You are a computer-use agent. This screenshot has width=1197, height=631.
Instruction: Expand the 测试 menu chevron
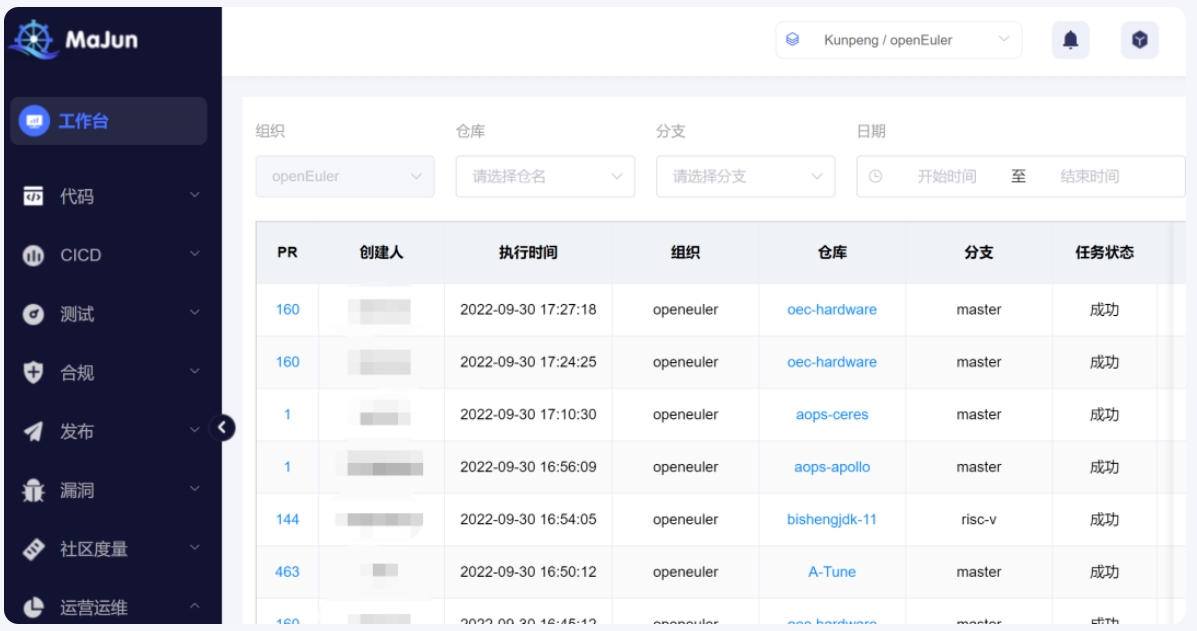pos(195,313)
